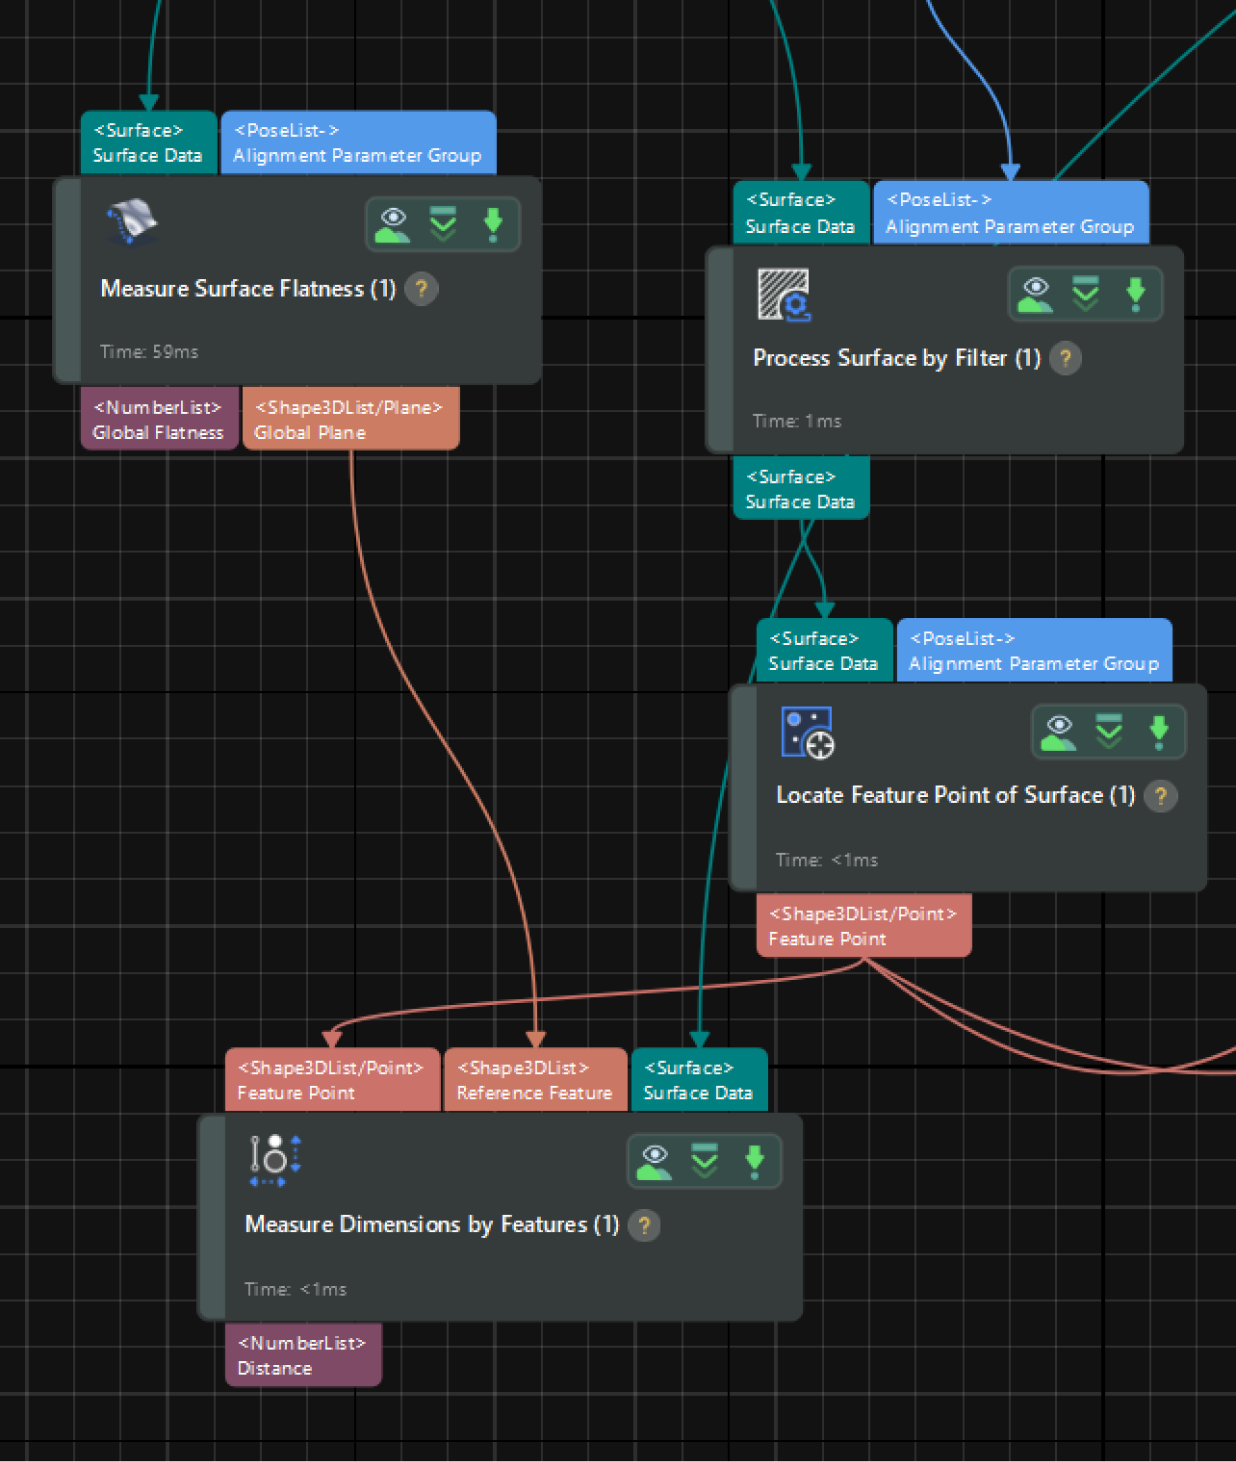Image resolution: width=1236 pixels, height=1462 pixels.
Task: Click the green down-arrow on Measure Dimensions by Features
Action: tap(755, 1161)
